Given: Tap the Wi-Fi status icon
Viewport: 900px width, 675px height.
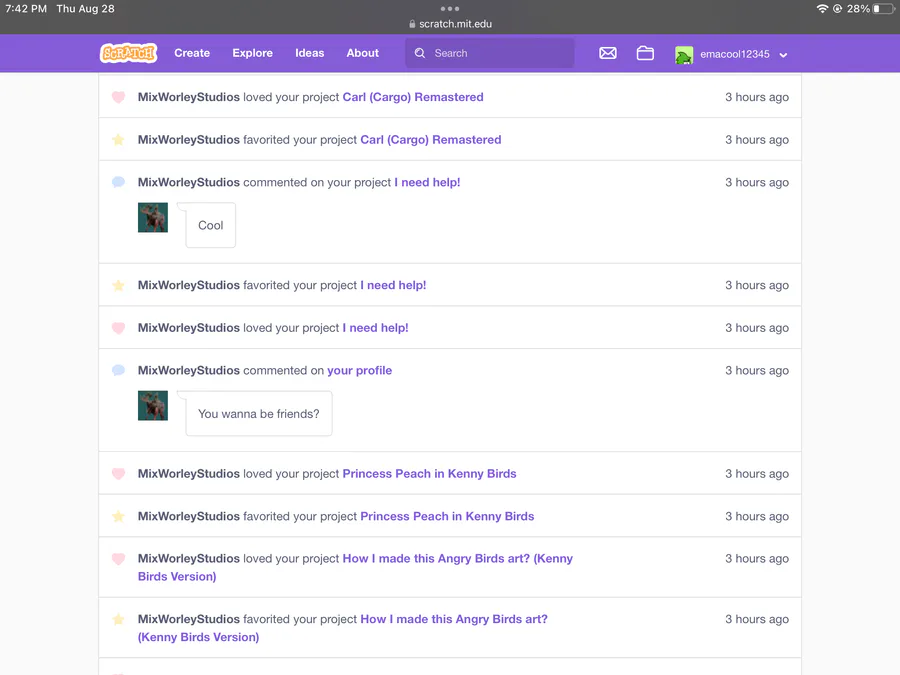Looking at the screenshot, I should 822,9.
